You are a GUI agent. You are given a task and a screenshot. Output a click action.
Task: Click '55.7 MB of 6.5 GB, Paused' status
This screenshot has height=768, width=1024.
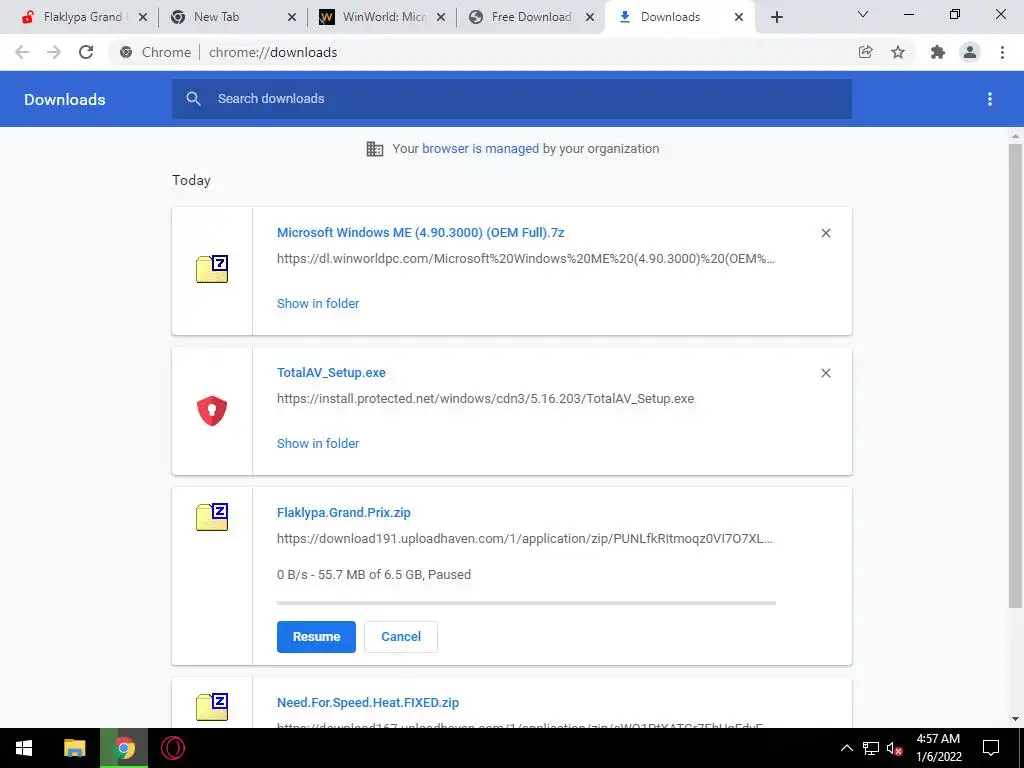(x=374, y=575)
